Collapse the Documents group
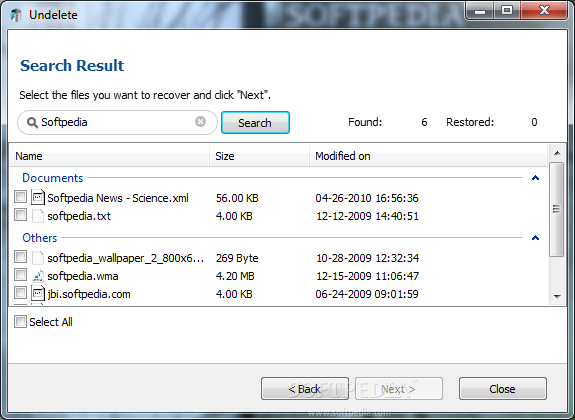575x420 pixels. [535, 178]
